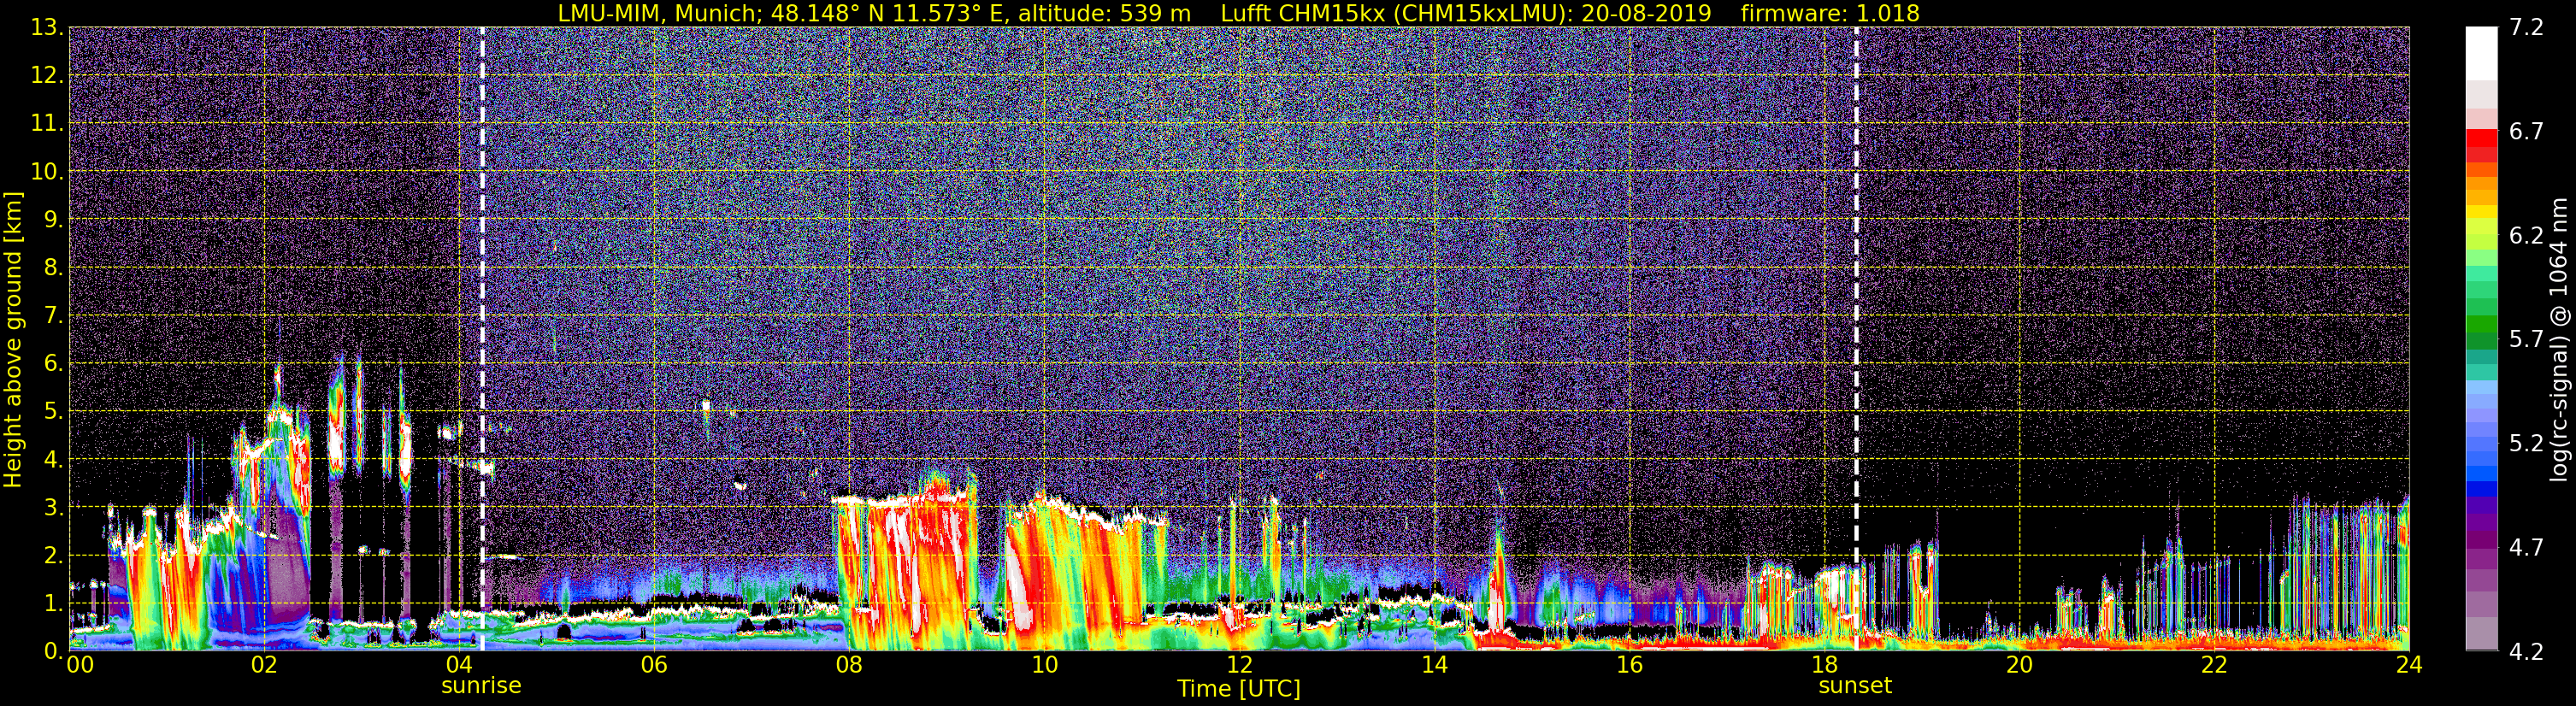Viewport: 2576px width, 706px height.
Task: Click the time axis tick '16'
Action: 1629,665
